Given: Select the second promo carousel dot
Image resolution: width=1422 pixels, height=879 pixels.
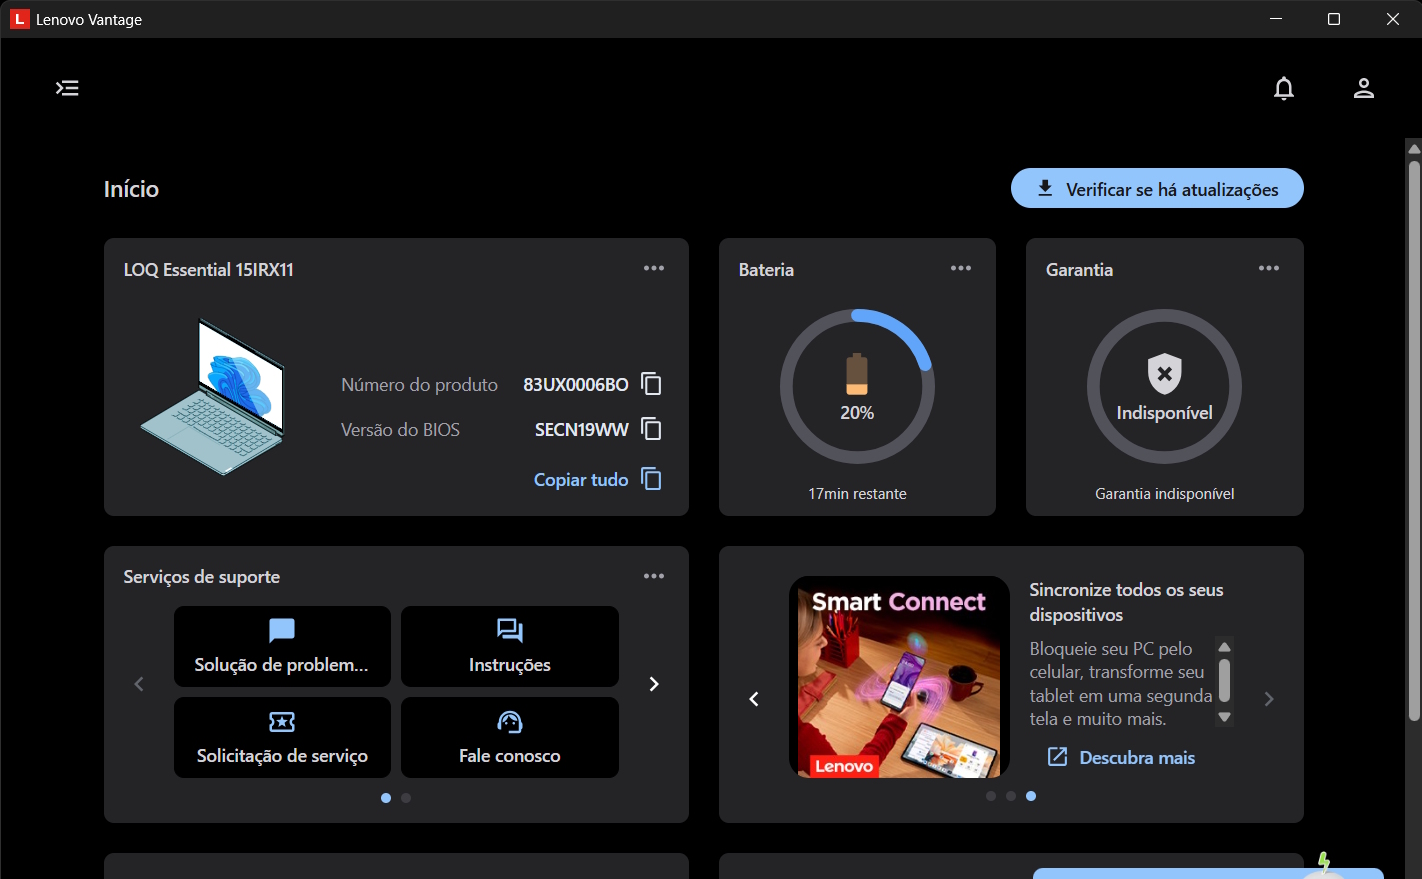Looking at the screenshot, I should coord(1011,796).
